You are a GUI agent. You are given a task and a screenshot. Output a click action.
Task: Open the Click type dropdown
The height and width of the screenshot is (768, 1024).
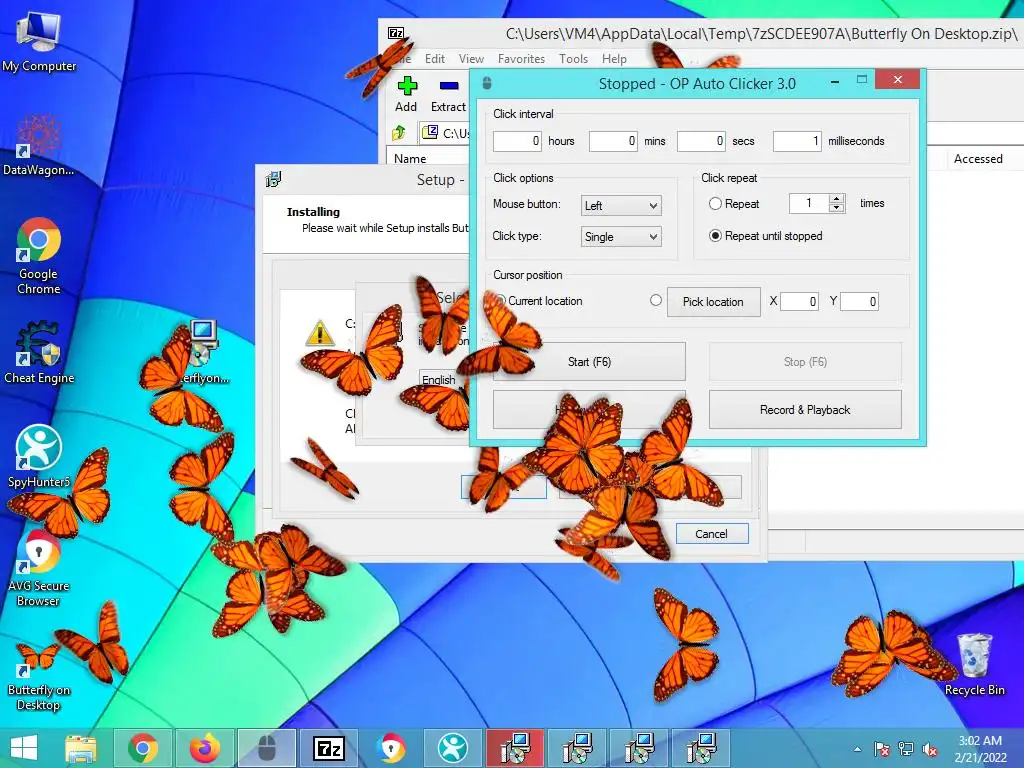click(x=621, y=236)
